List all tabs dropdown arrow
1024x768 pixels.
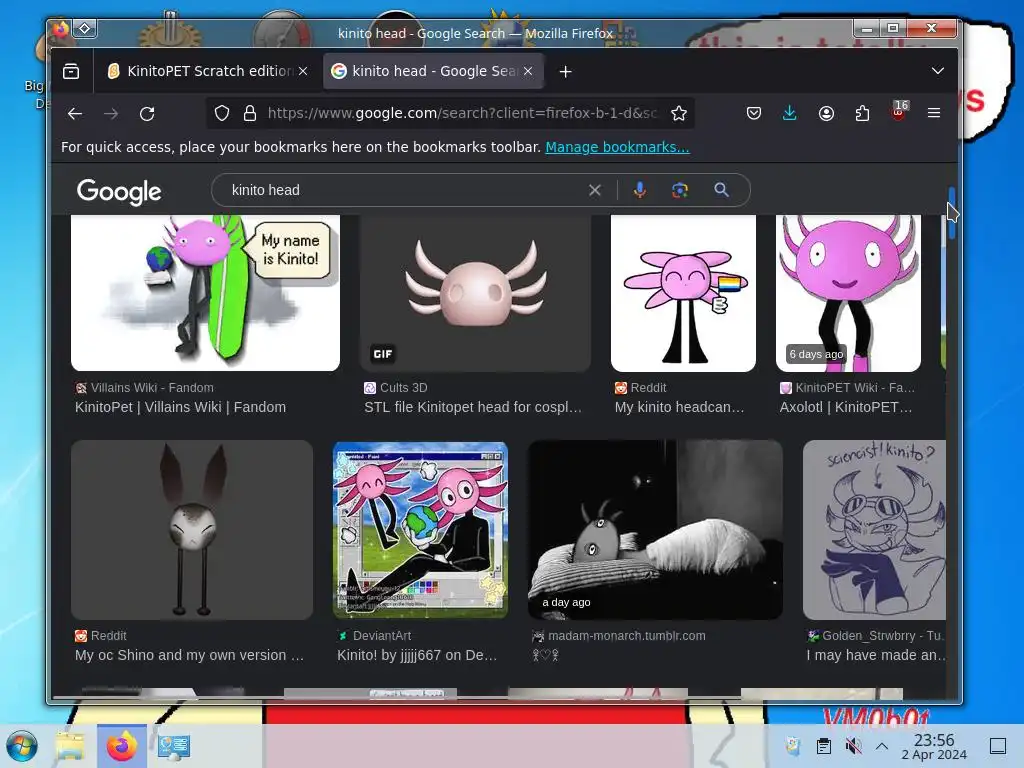tap(938, 71)
